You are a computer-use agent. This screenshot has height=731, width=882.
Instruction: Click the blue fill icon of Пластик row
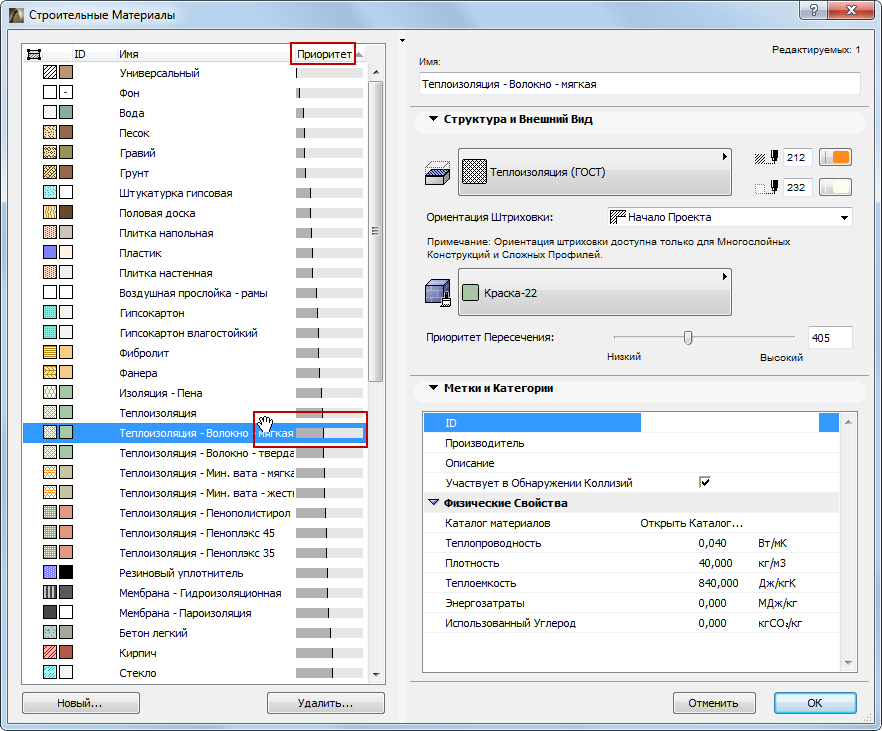(x=50, y=252)
